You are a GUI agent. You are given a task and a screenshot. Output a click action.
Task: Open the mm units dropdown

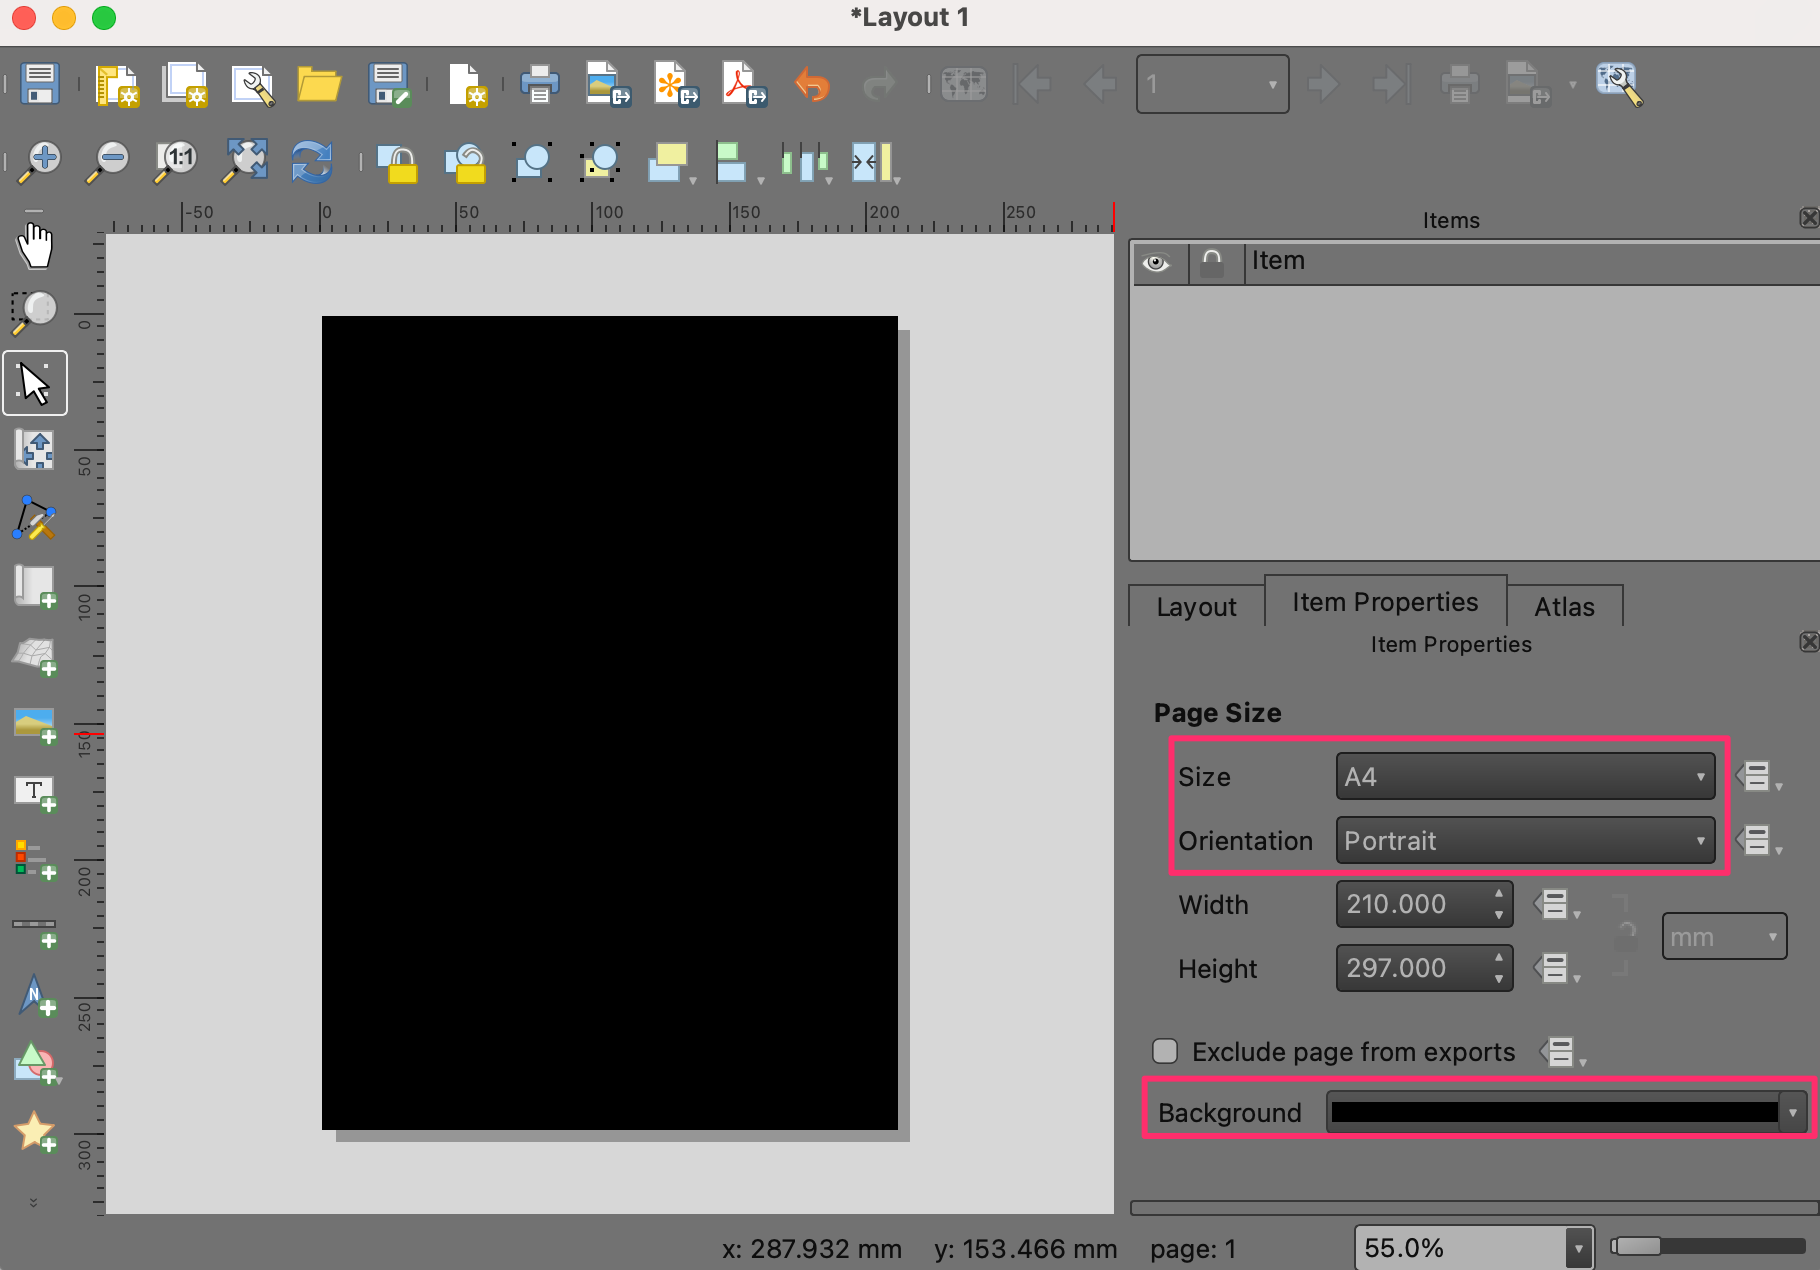click(x=1723, y=937)
